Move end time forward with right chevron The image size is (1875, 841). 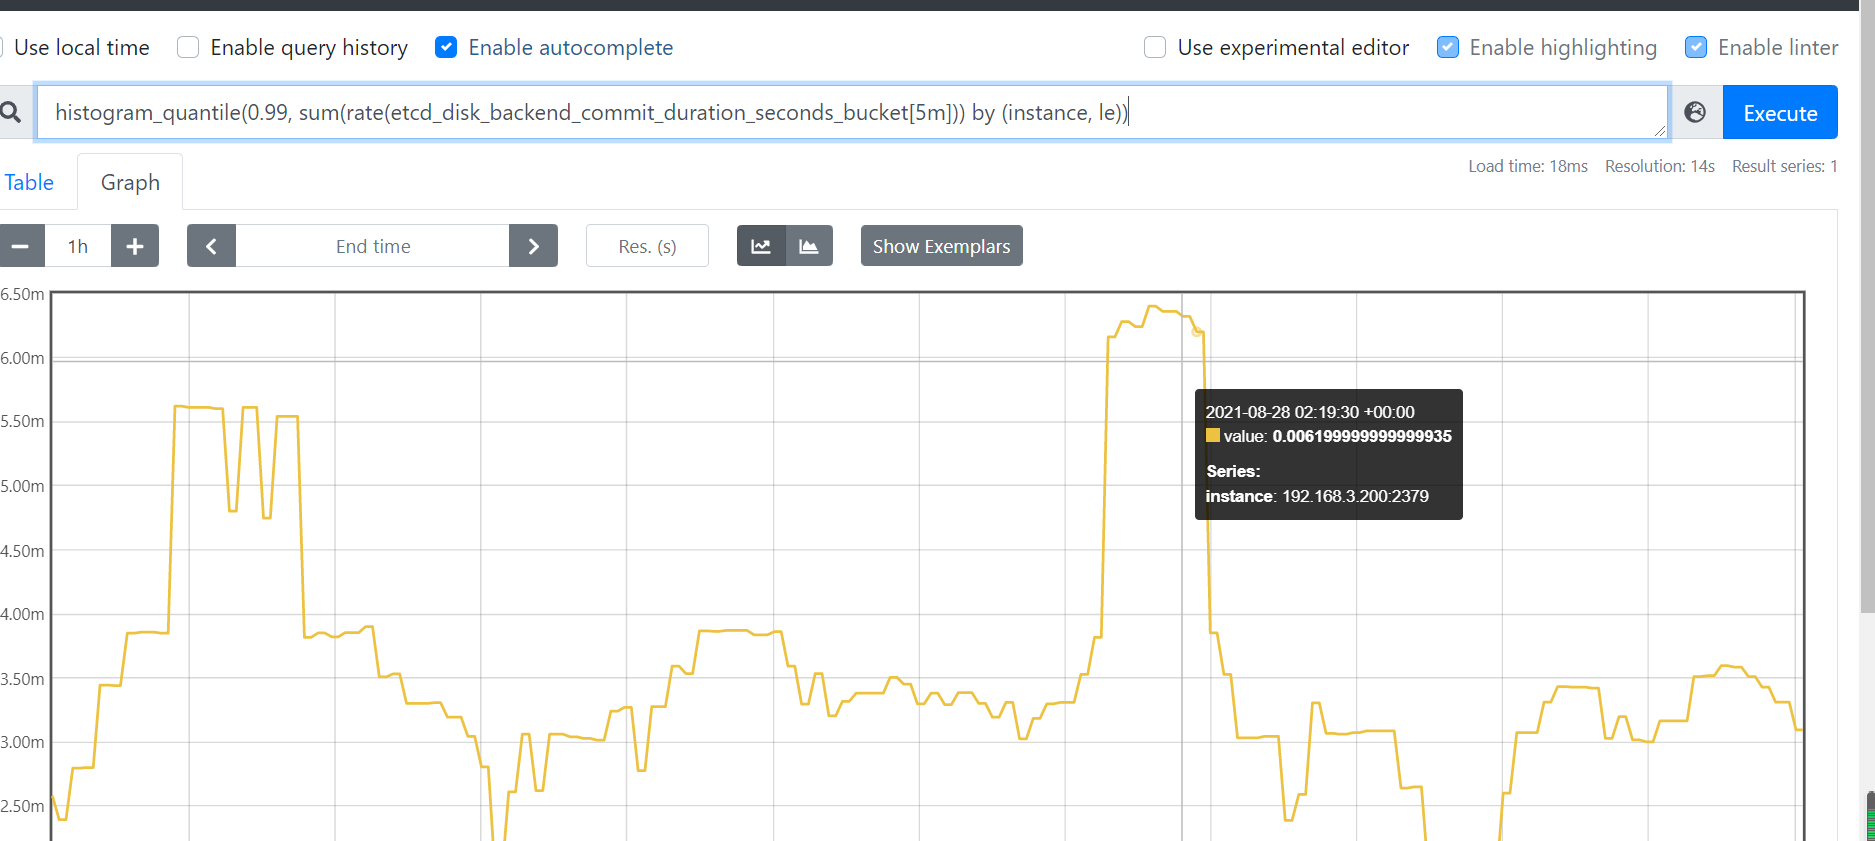533,246
